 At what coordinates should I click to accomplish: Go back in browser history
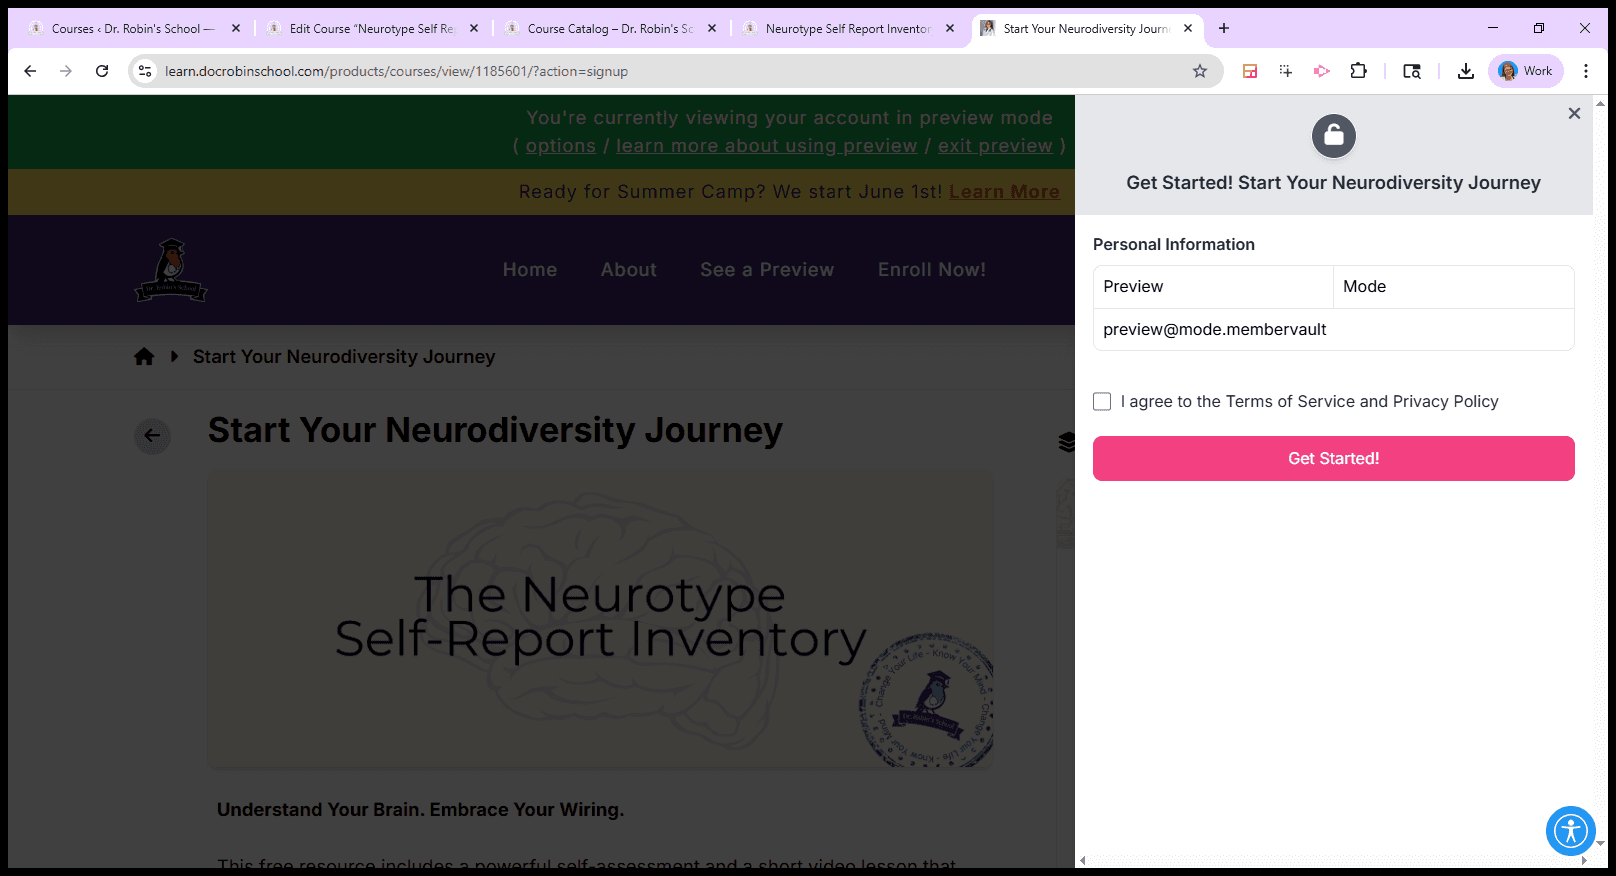click(x=30, y=71)
